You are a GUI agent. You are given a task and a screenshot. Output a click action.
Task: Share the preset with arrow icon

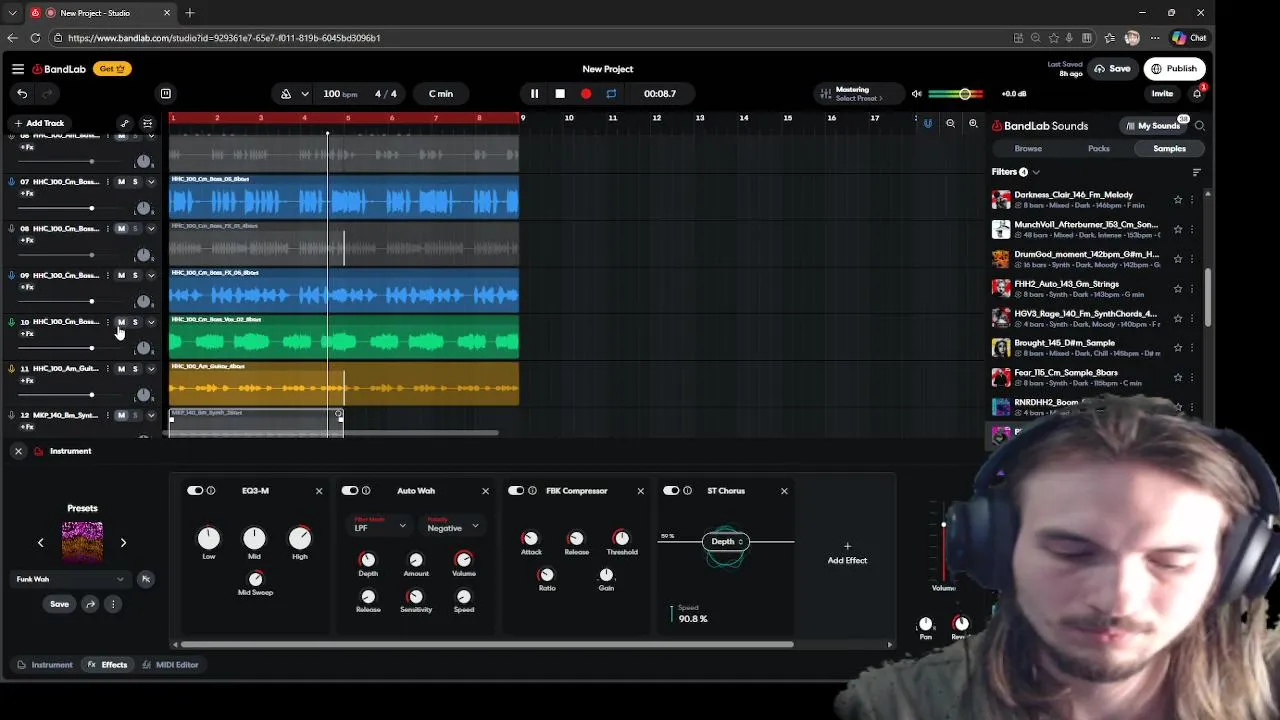90,604
